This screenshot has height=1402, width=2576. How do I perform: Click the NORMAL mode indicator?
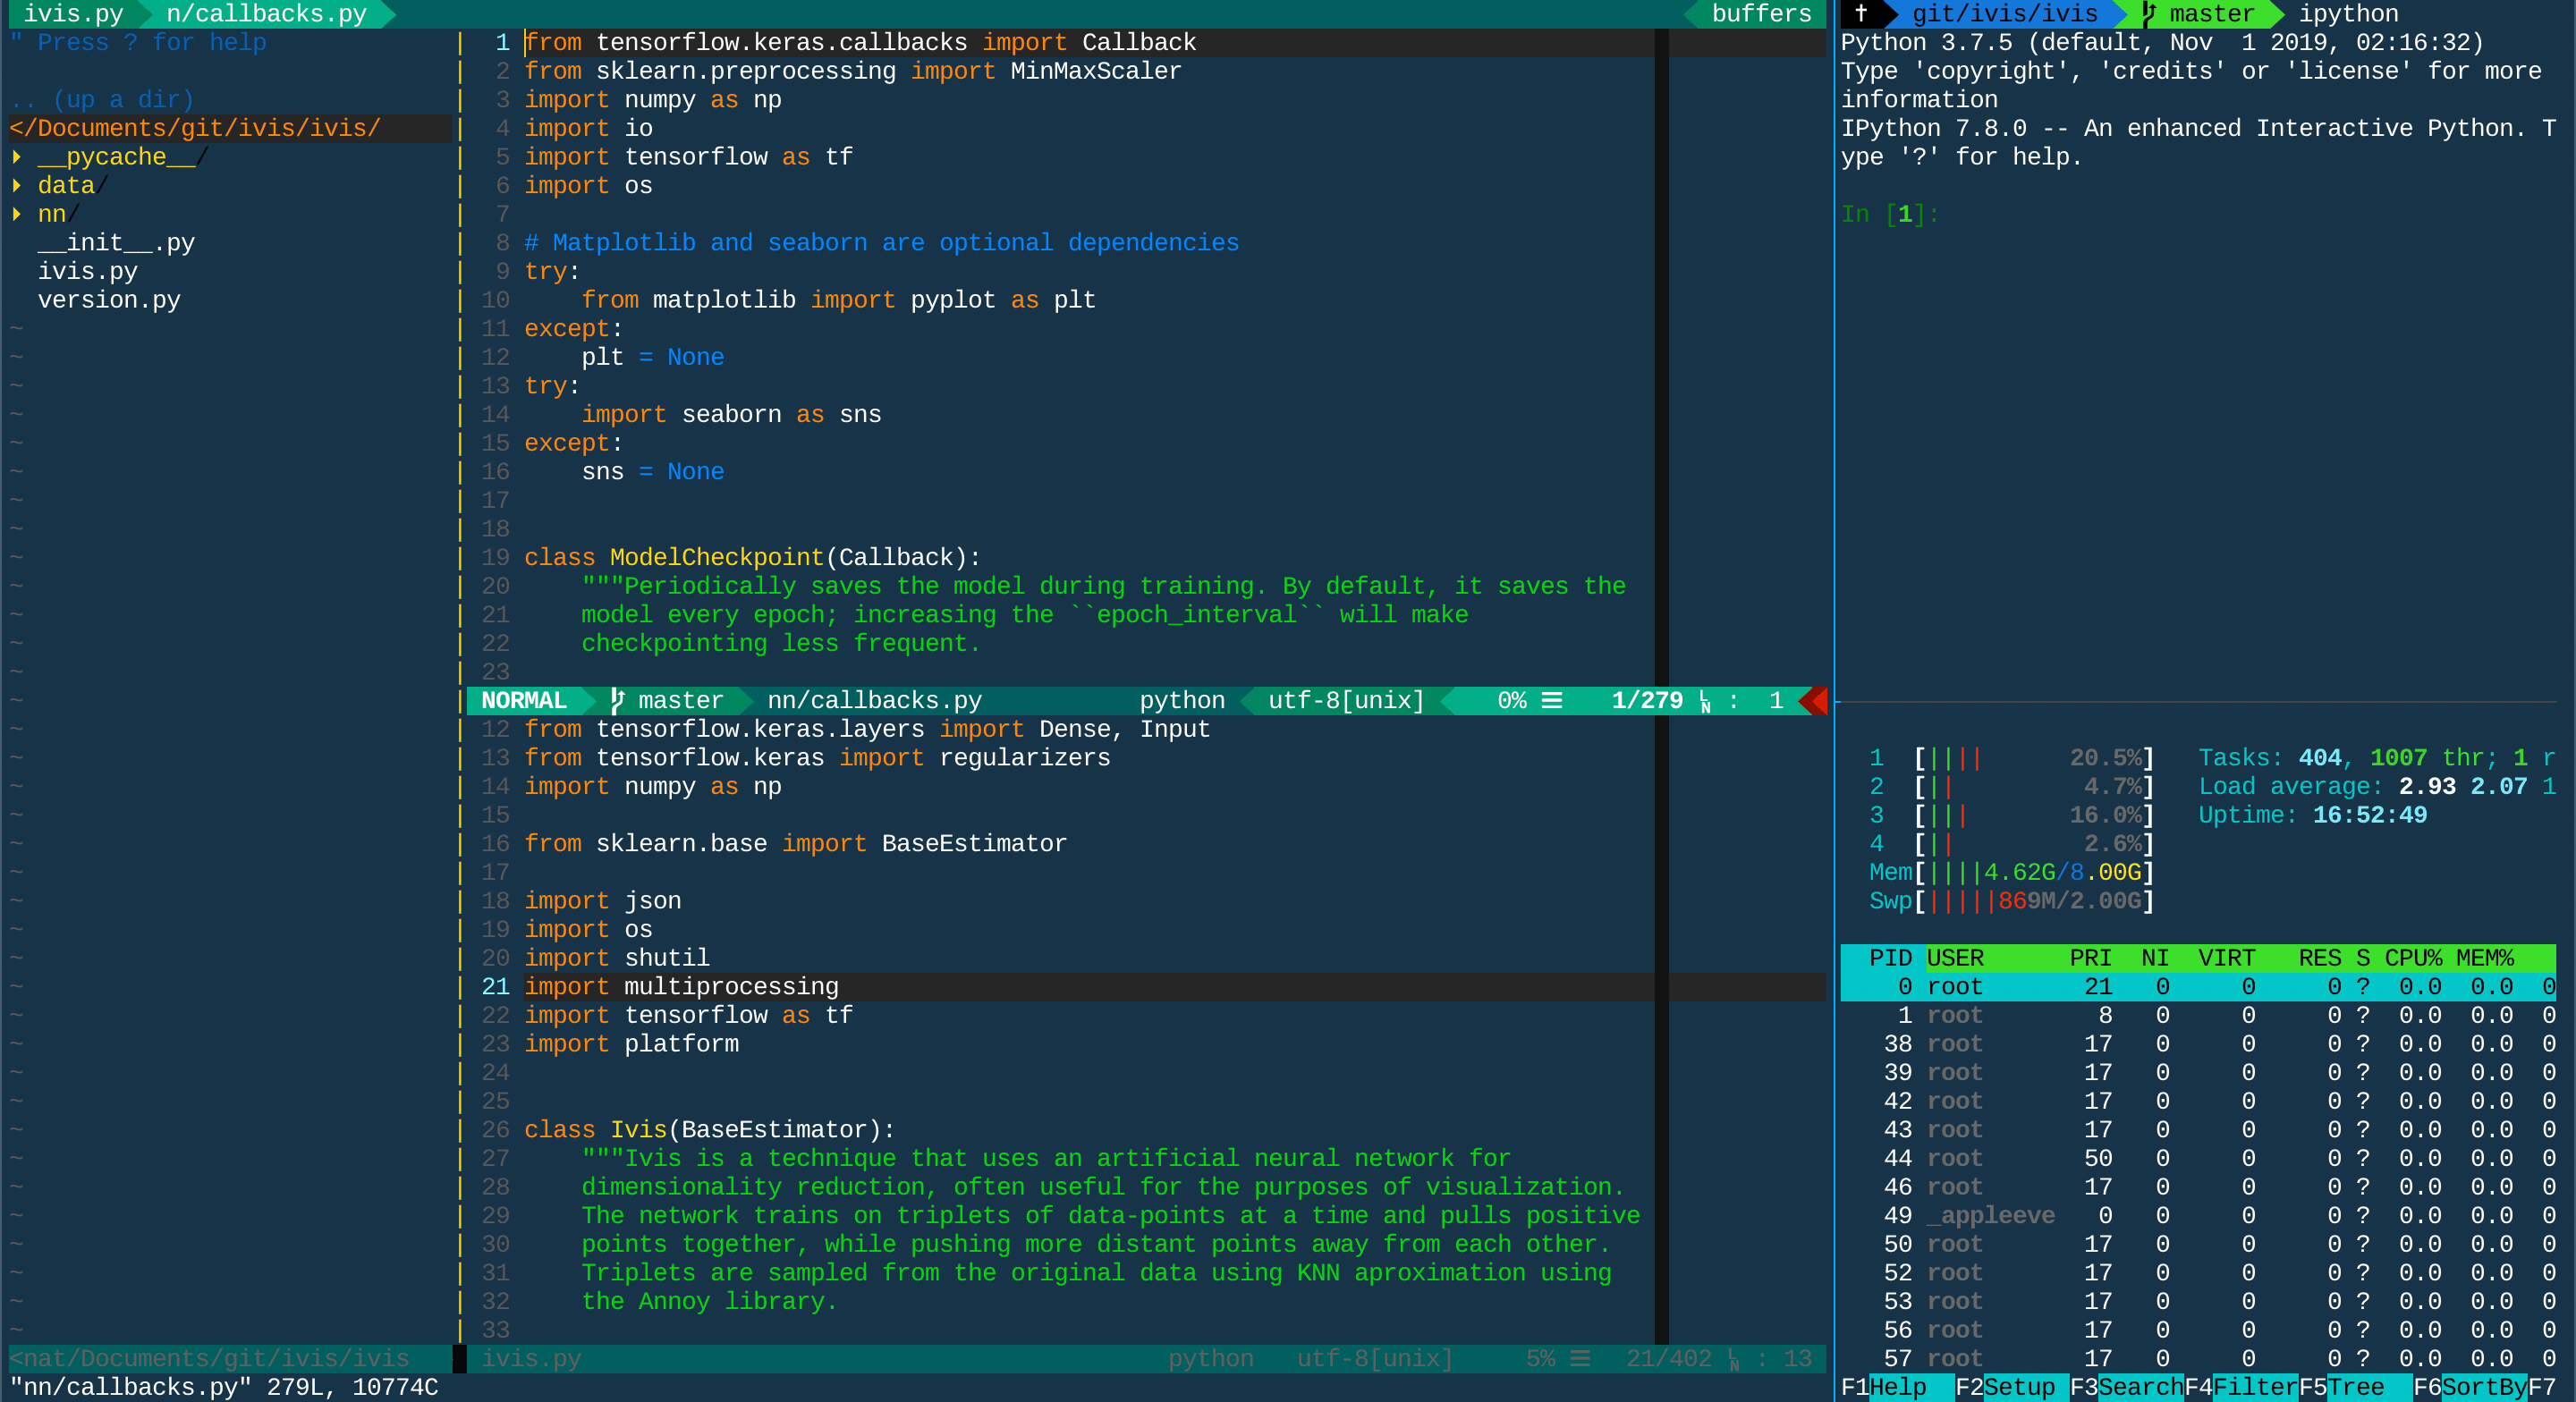click(524, 701)
